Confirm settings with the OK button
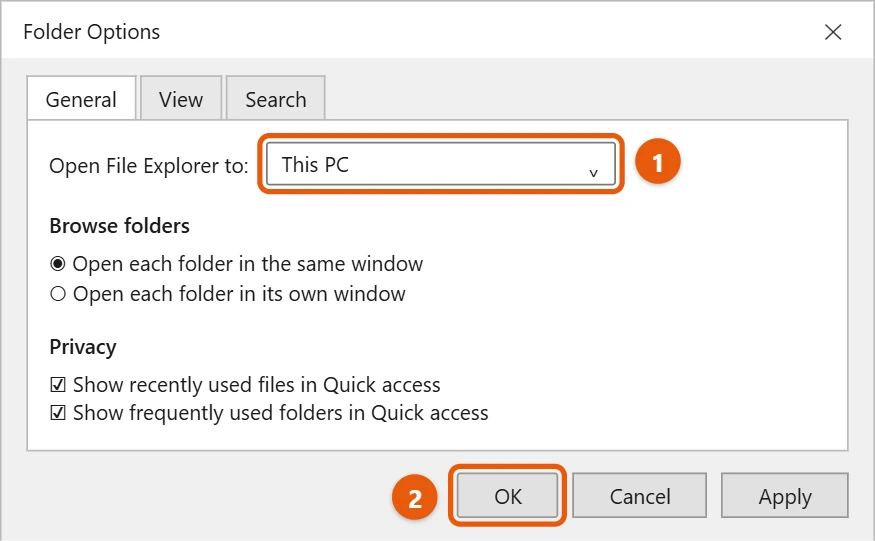Screen dimensions: 875x541 tap(507, 496)
